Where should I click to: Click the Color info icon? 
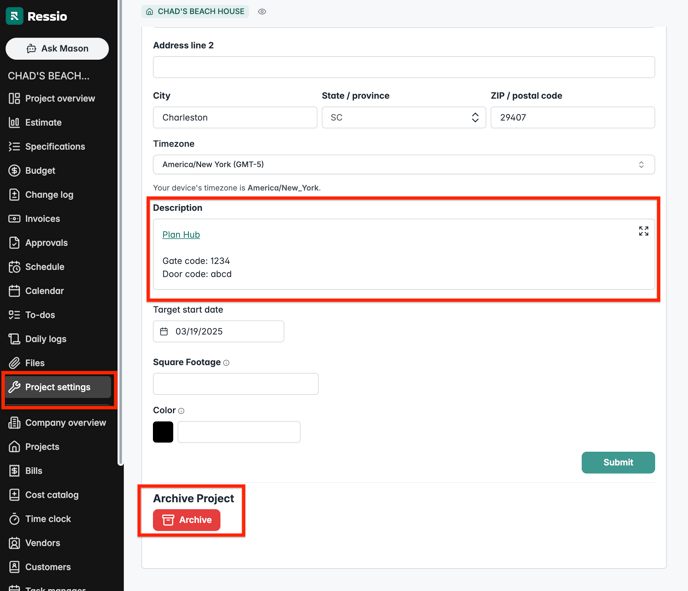tap(181, 411)
